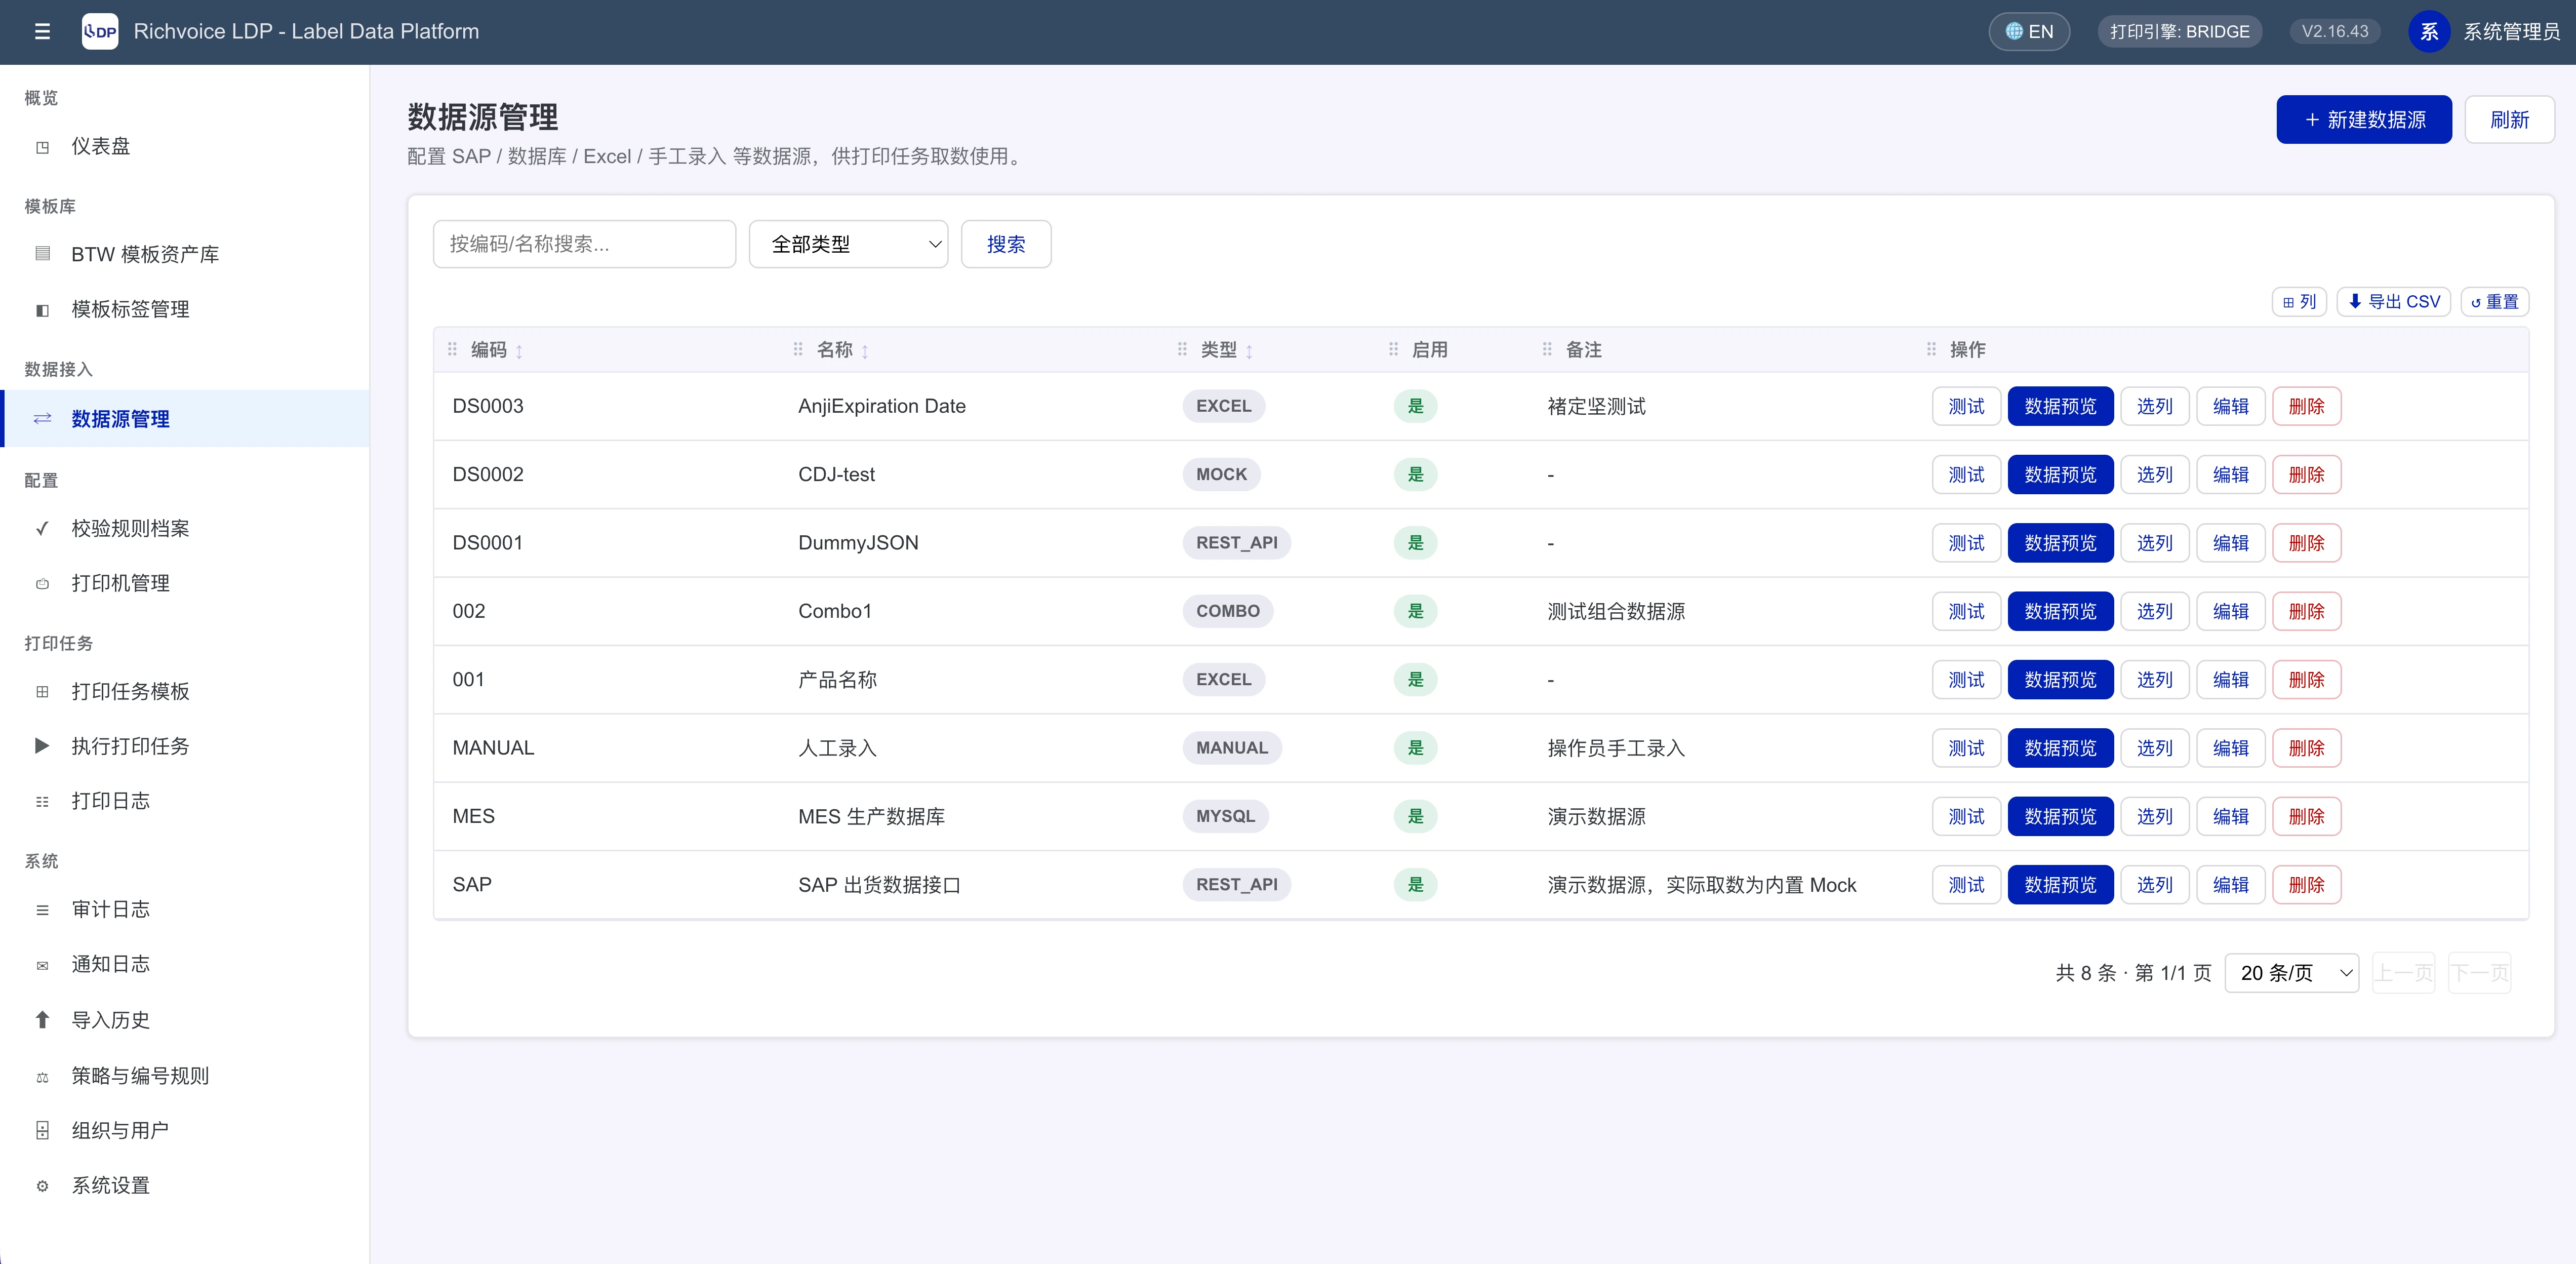This screenshot has height=1264, width=2576.
Task: Click the system admin avatar icon
Action: coord(2429,32)
